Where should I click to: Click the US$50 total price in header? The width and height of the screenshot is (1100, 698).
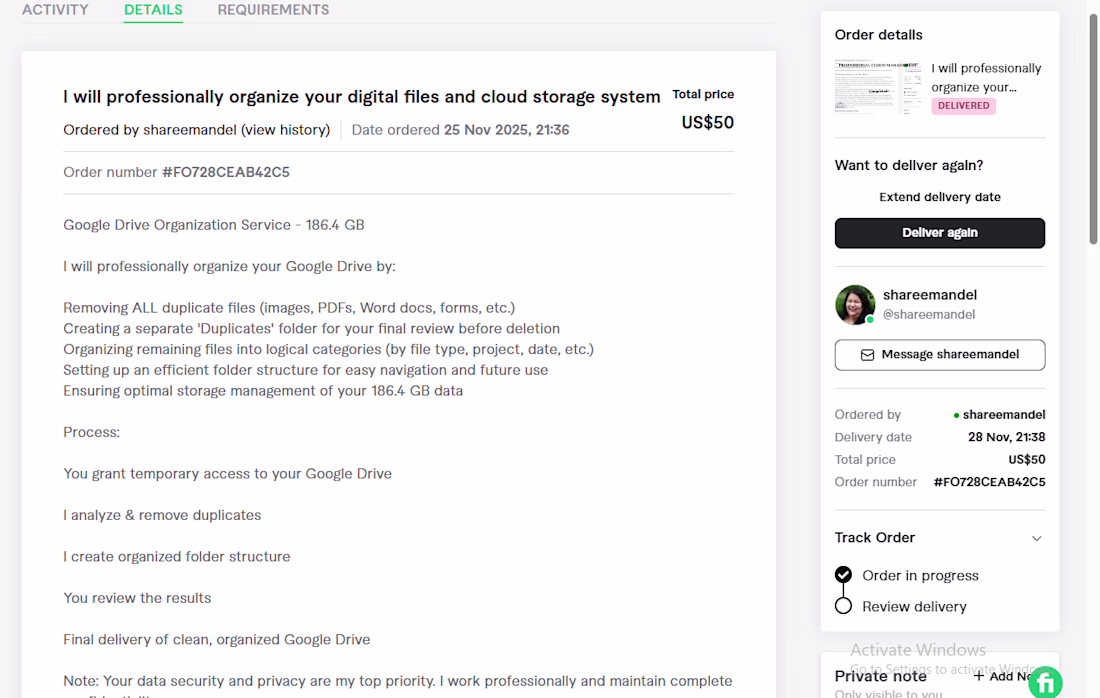(x=707, y=123)
